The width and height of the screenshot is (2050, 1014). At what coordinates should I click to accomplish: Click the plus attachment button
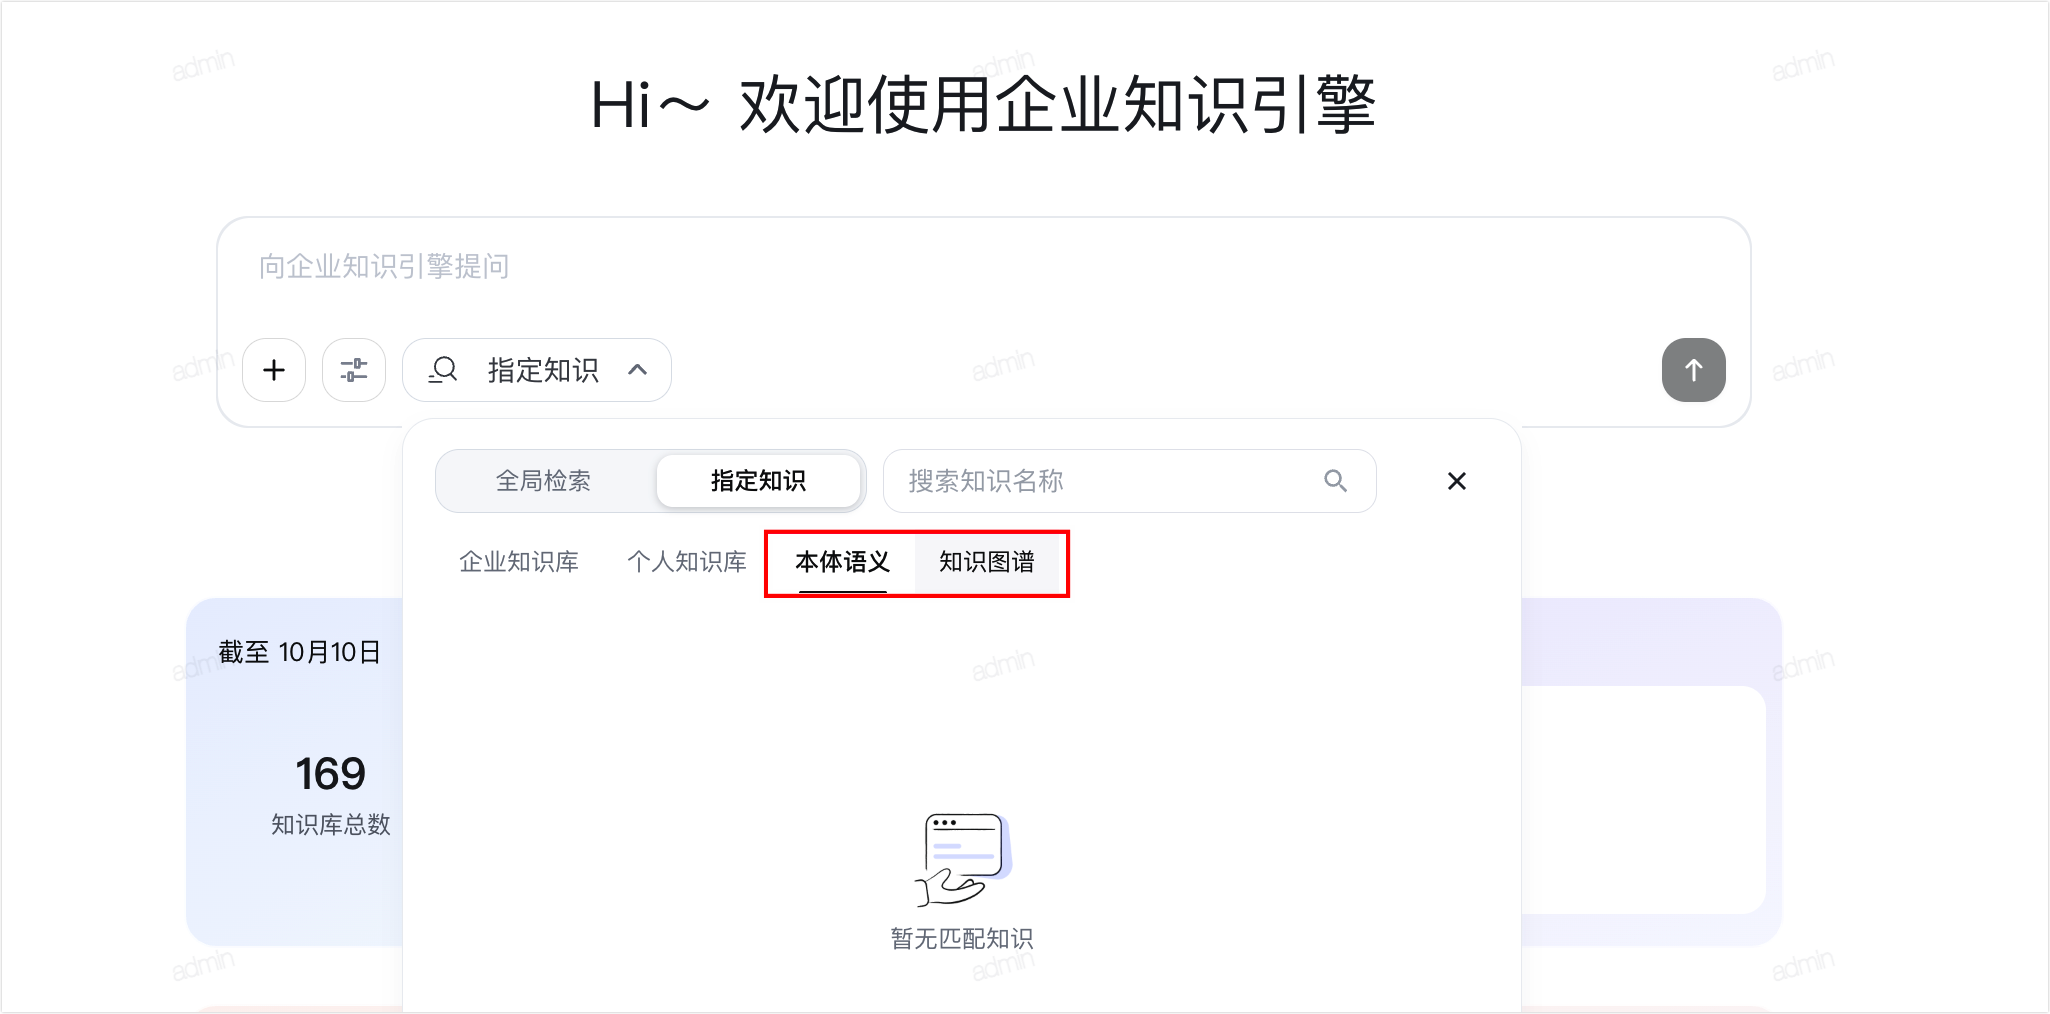(x=274, y=370)
